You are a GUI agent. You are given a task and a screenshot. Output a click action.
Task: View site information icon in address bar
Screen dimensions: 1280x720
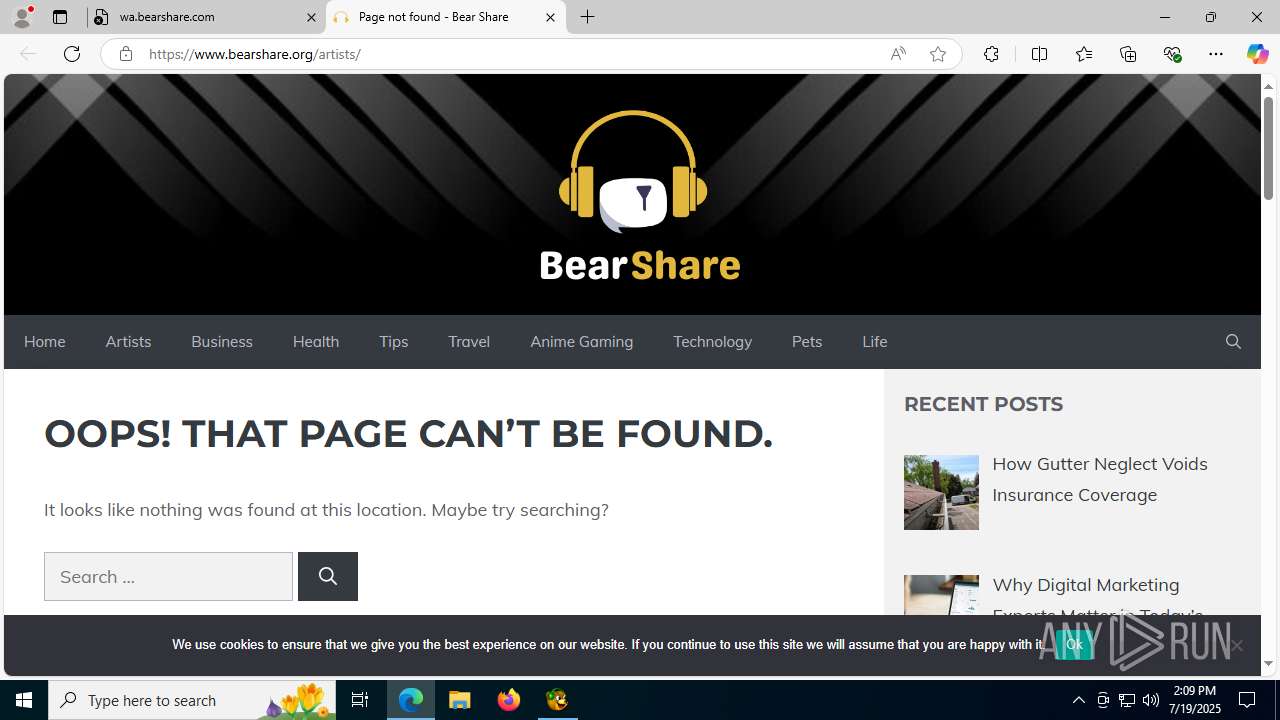[x=125, y=54]
